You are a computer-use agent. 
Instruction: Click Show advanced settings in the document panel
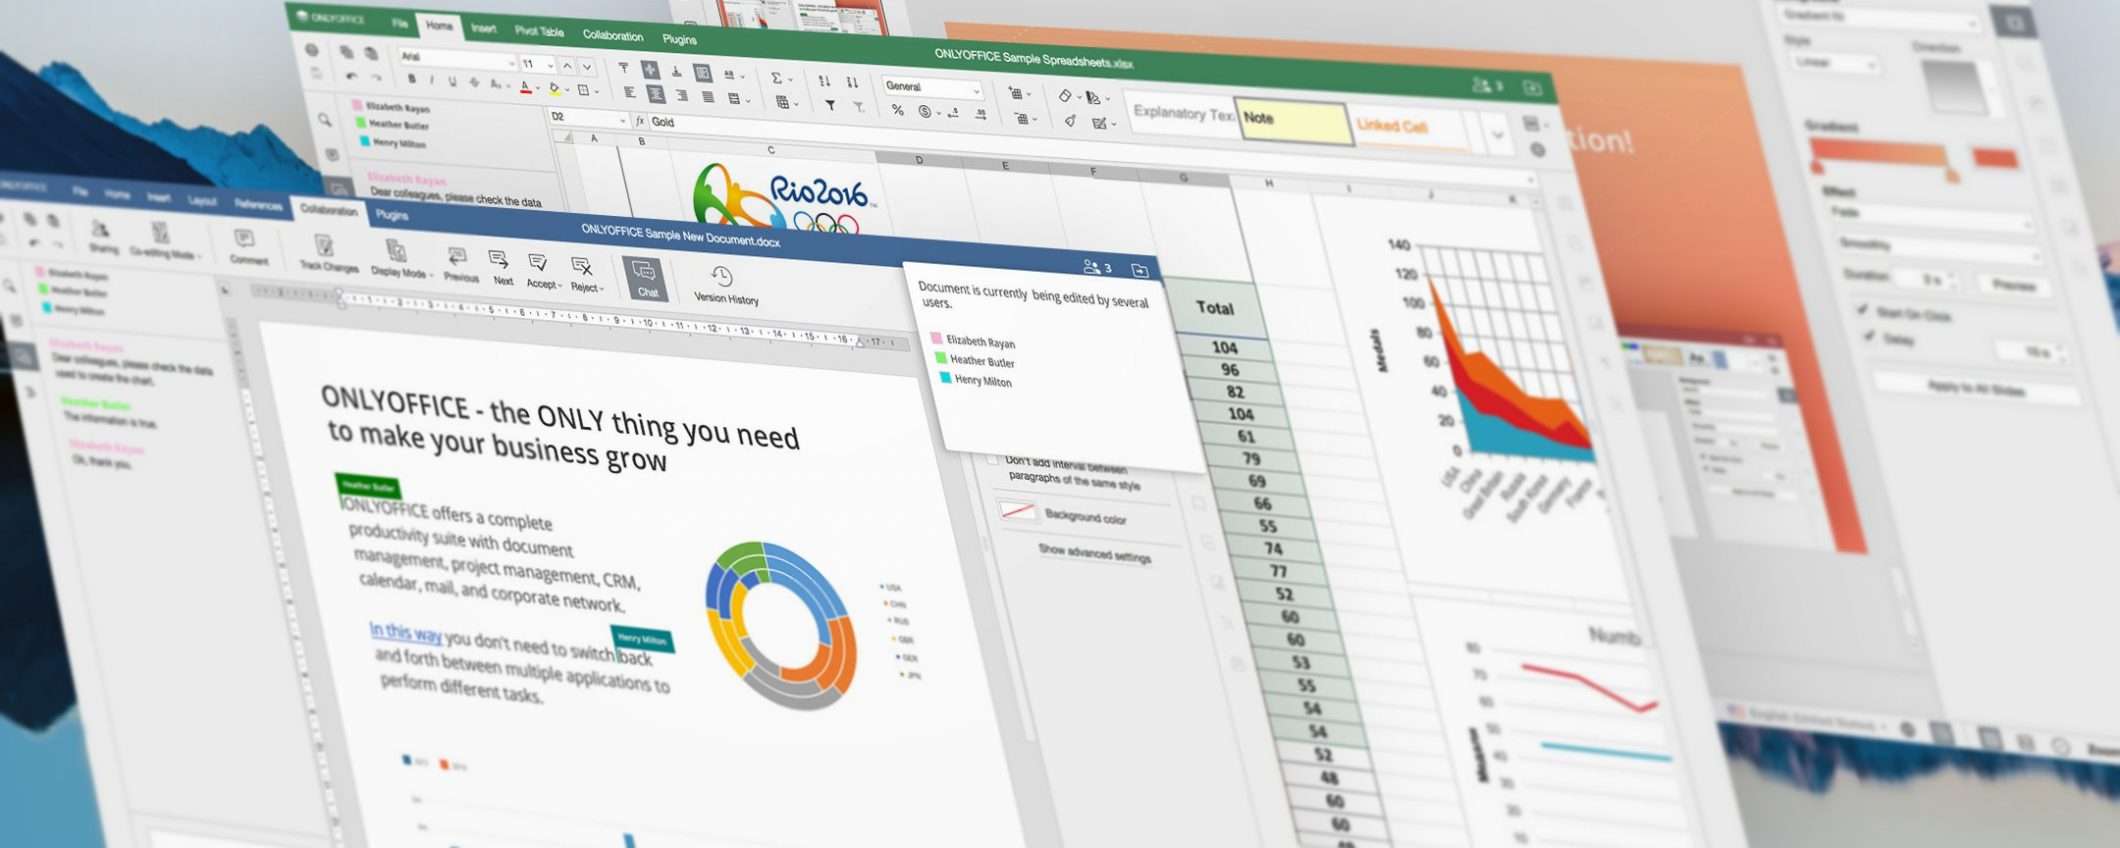coord(1094,553)
